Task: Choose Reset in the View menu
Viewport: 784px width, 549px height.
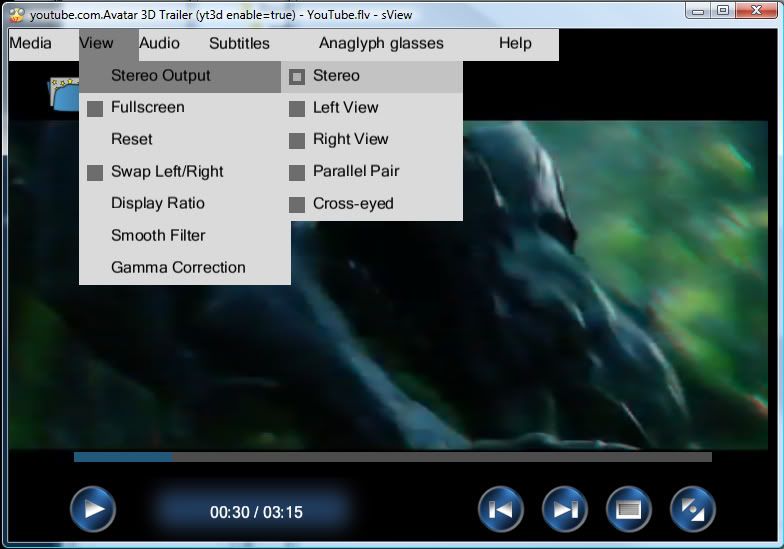Action: [185, 140]
